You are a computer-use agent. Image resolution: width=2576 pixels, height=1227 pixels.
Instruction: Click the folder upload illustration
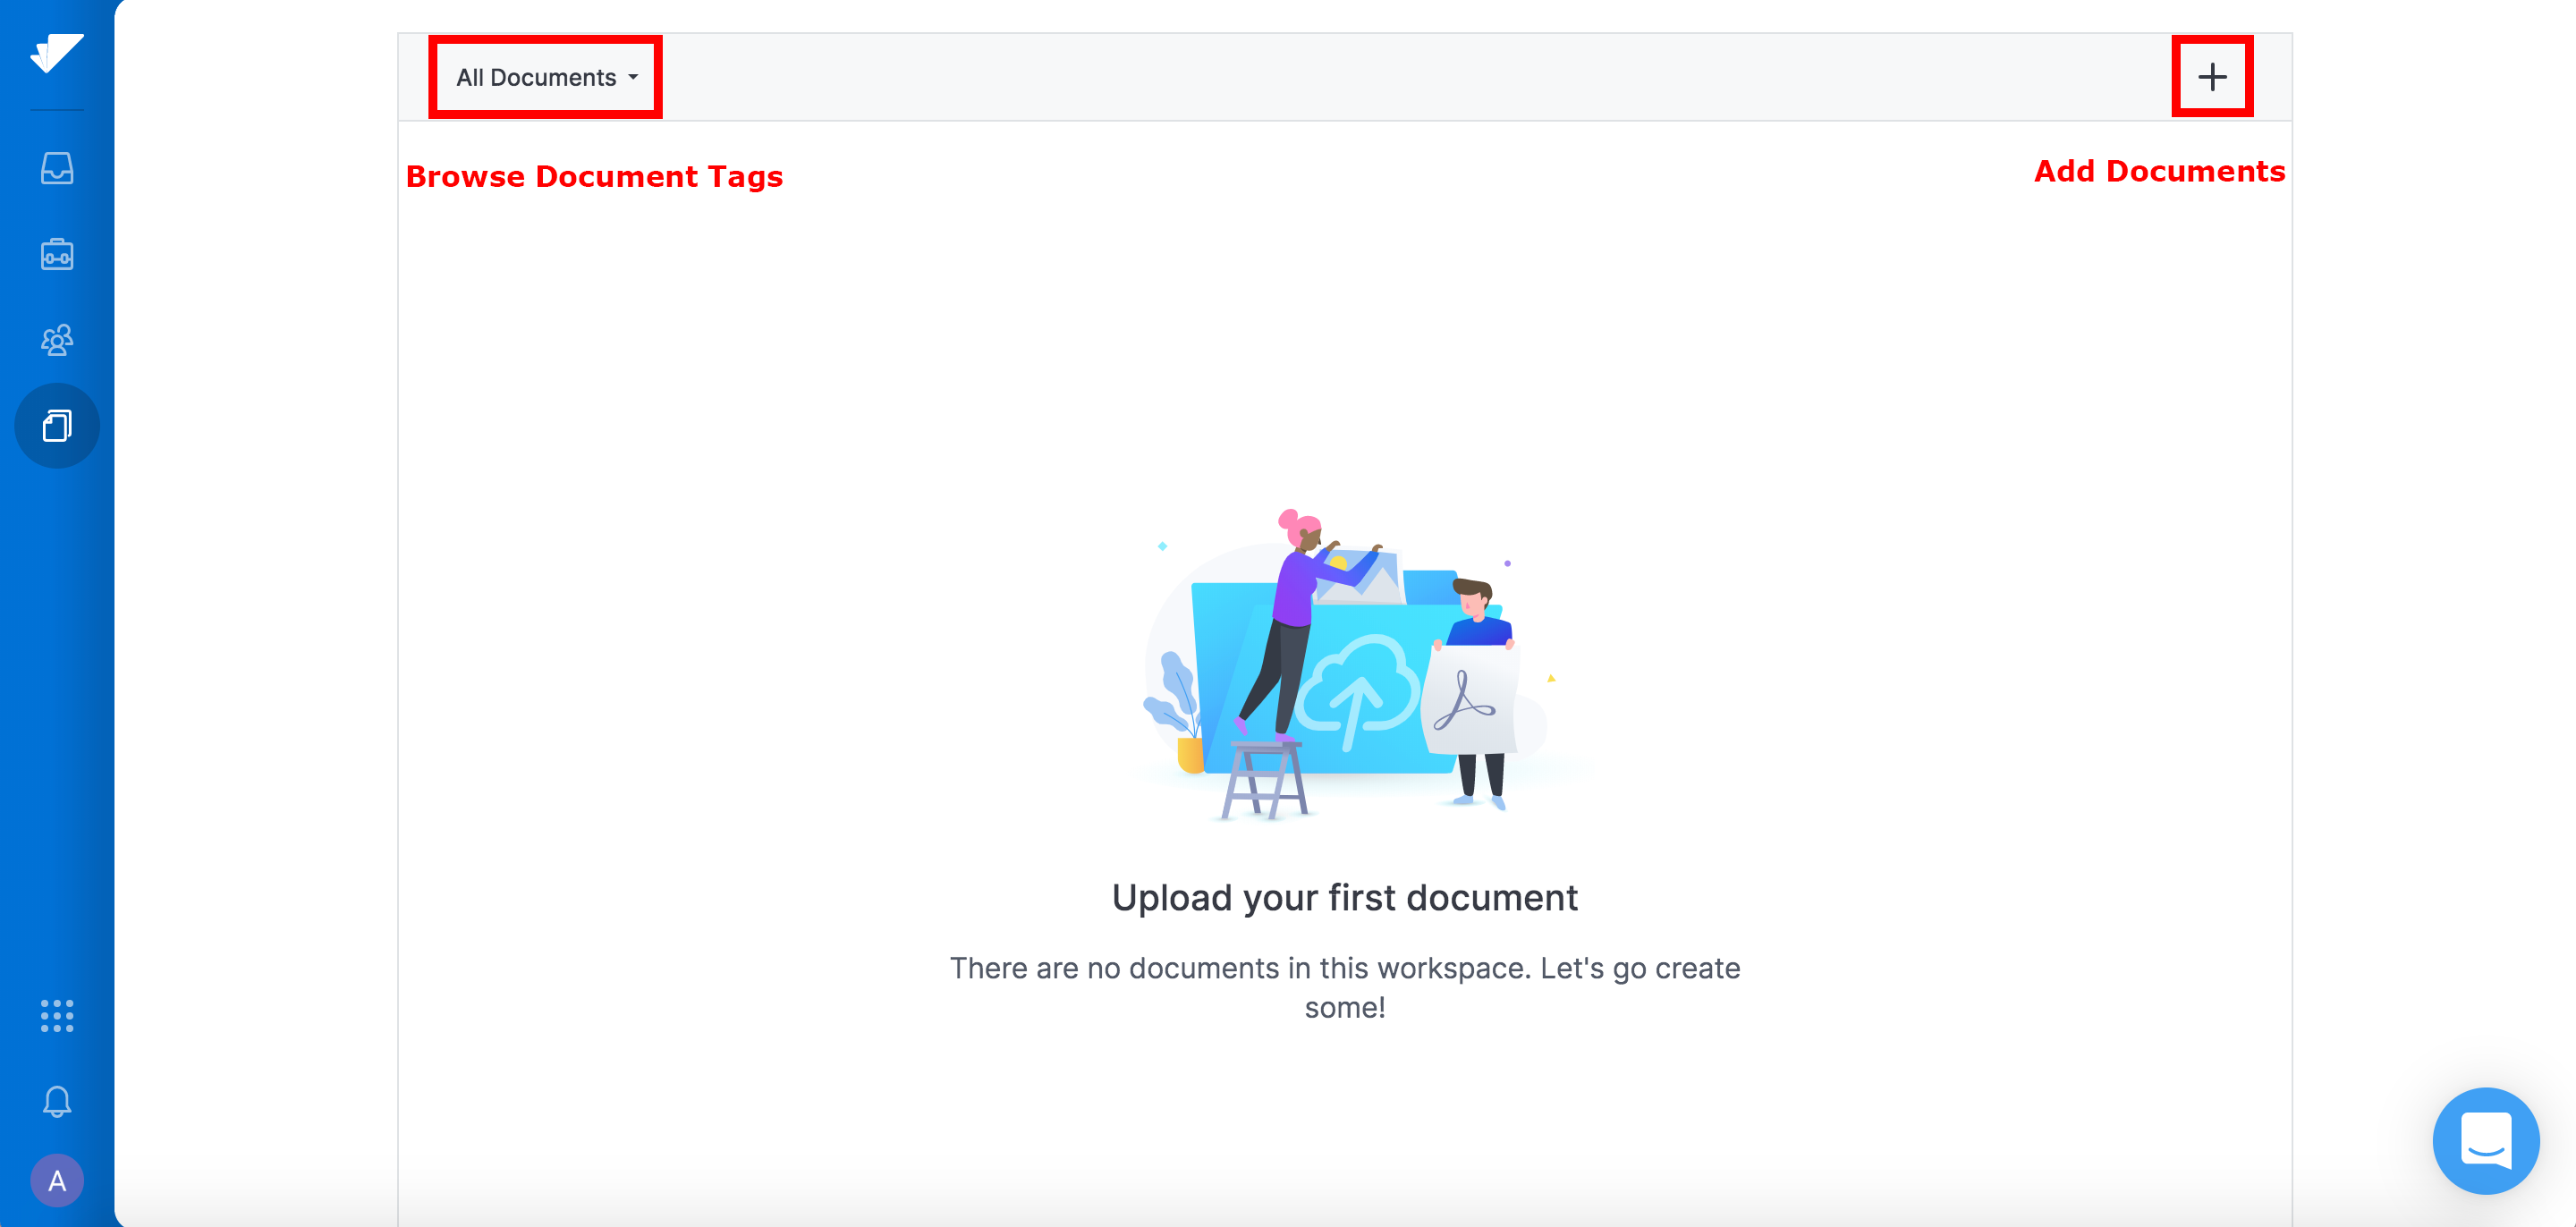coord(1345,665)
